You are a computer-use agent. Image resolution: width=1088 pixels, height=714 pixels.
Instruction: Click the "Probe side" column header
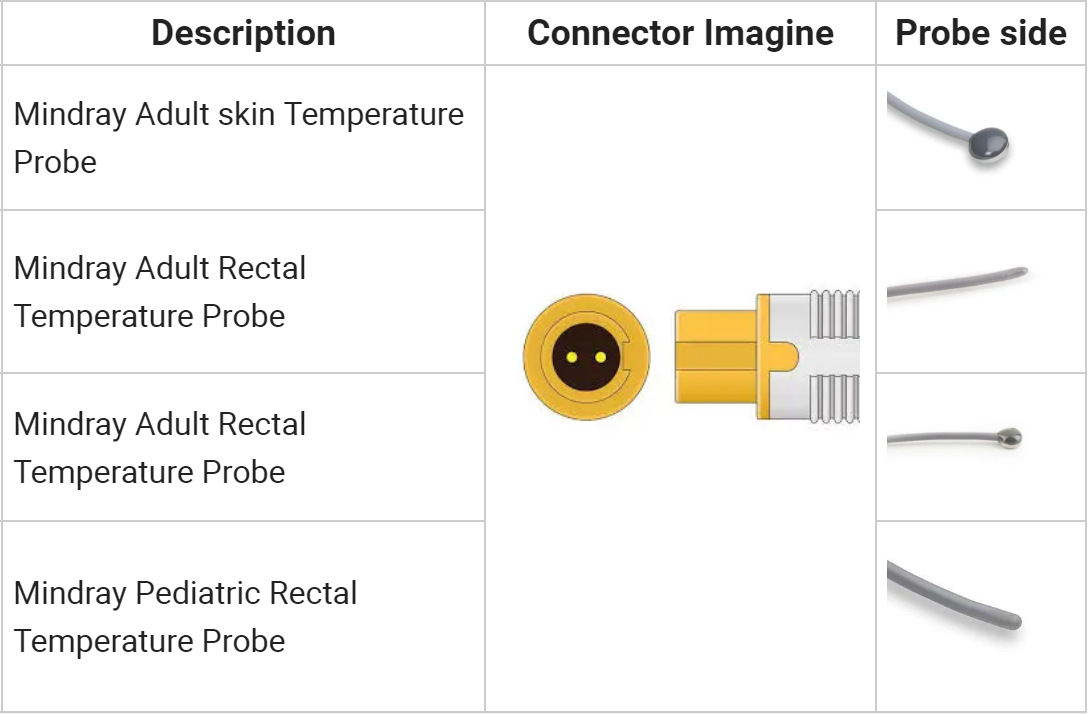(x=980, y=33)
